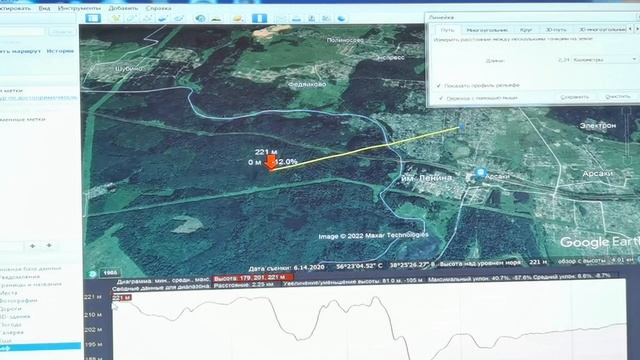Screen dimensions: 640x360
Task: Toggle the active Ruler tool icon
Action: tap(259, 18)
